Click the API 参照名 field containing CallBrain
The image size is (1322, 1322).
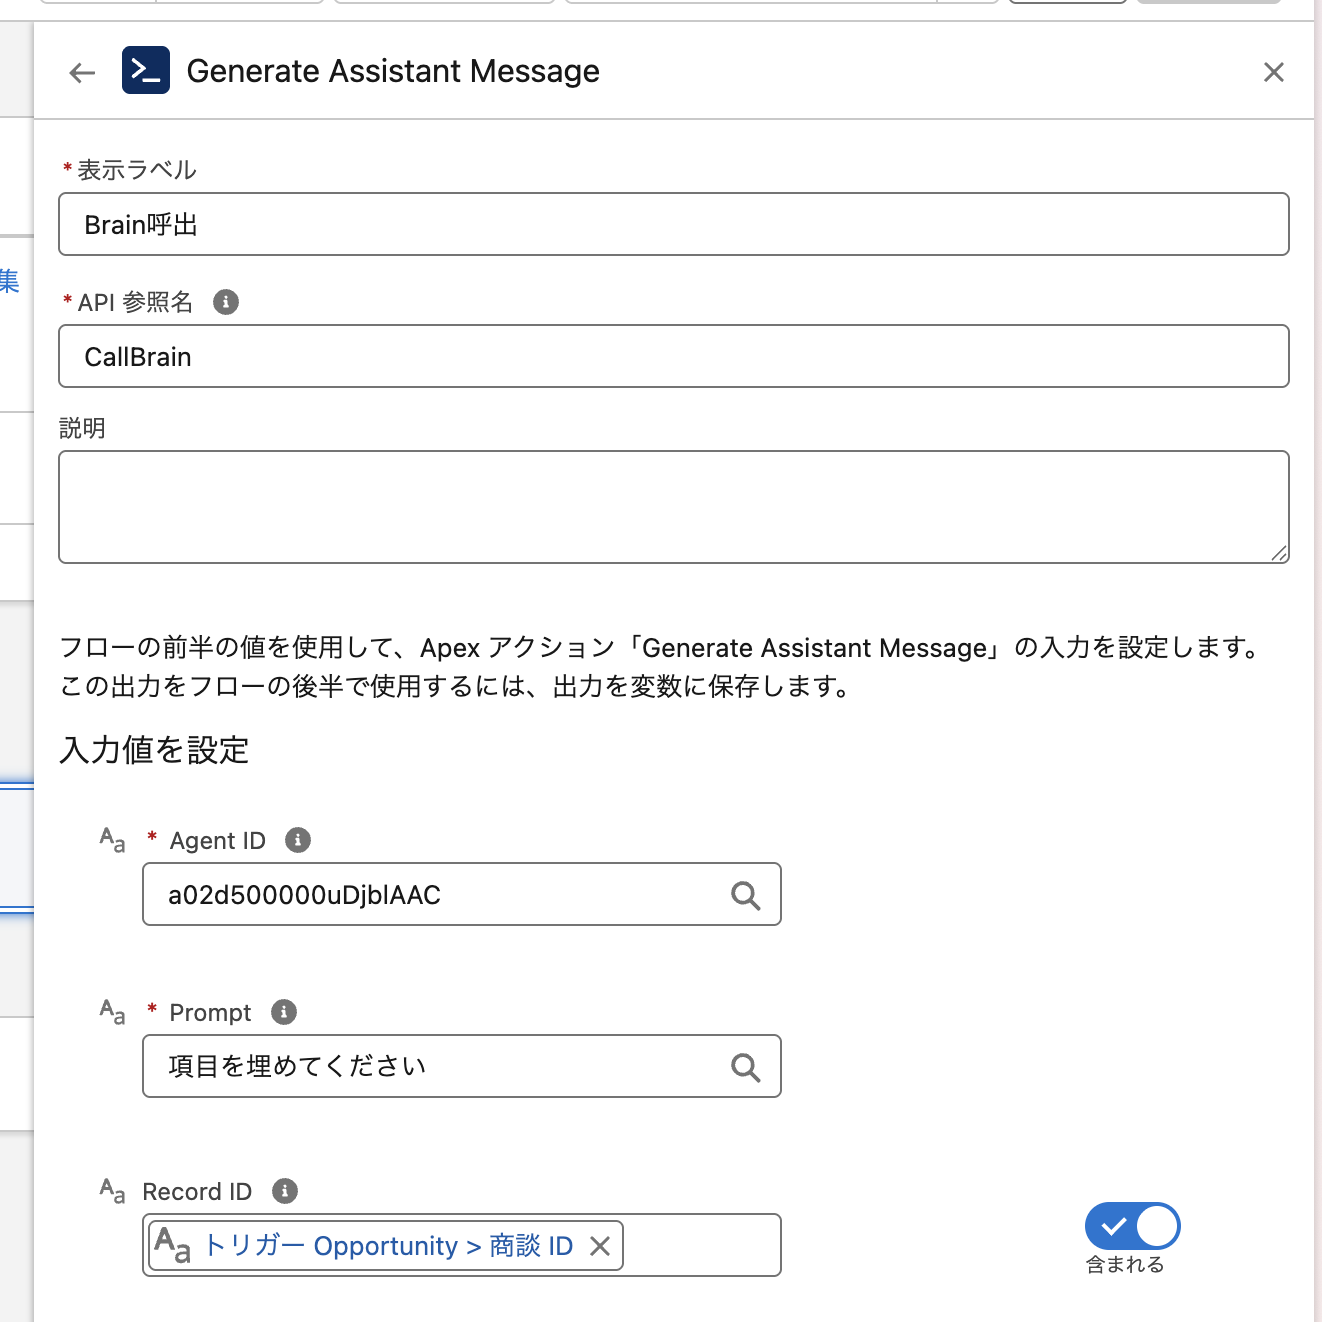[x=673, y=357]
